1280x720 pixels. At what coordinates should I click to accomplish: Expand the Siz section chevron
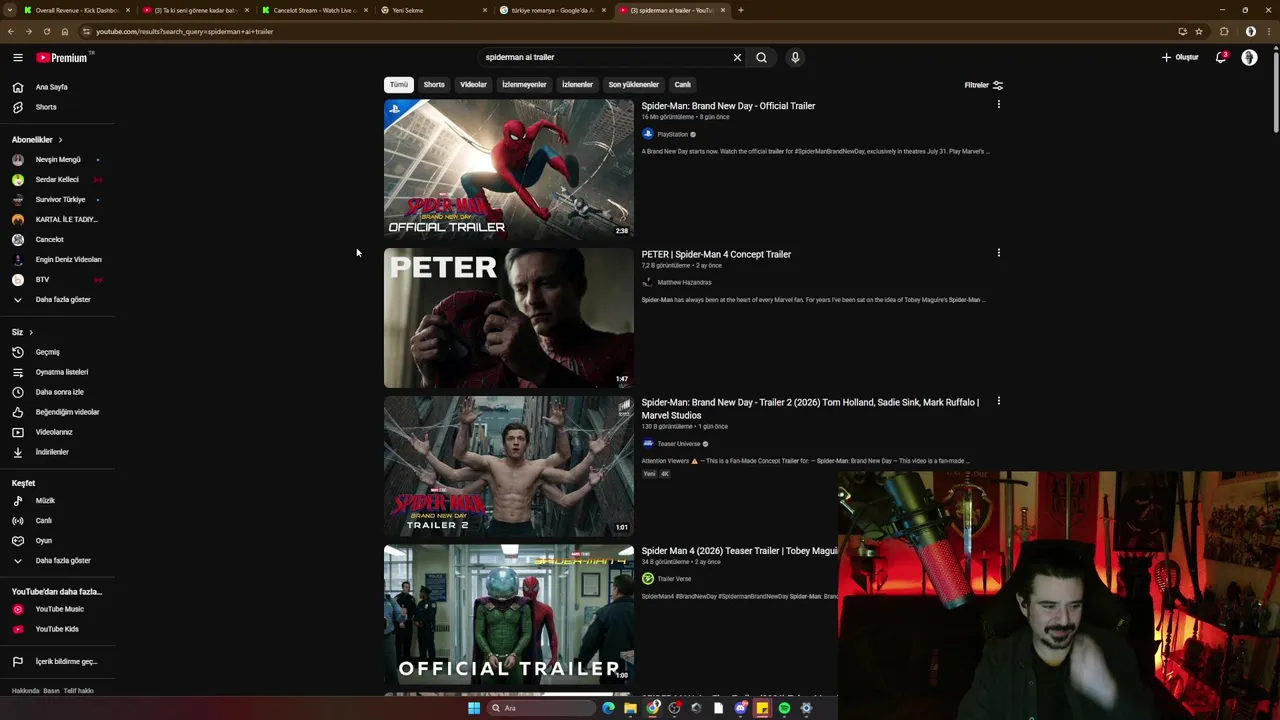(30, 332)
